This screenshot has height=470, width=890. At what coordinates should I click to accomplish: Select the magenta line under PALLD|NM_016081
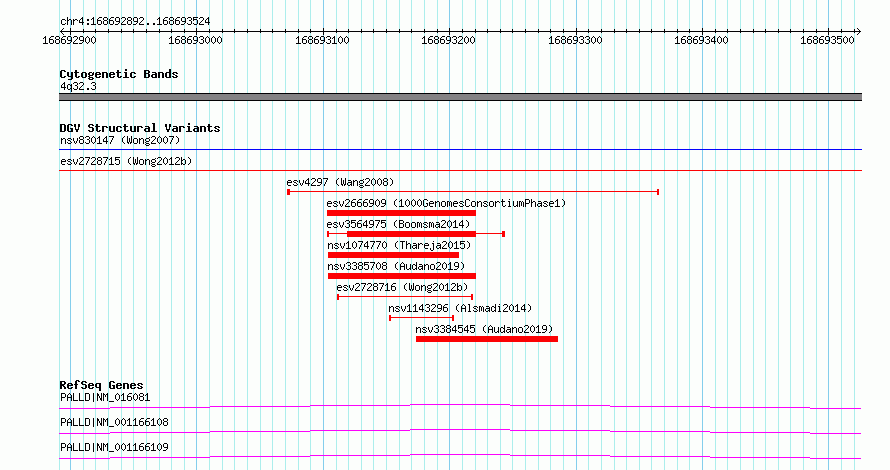coord(460,406)
